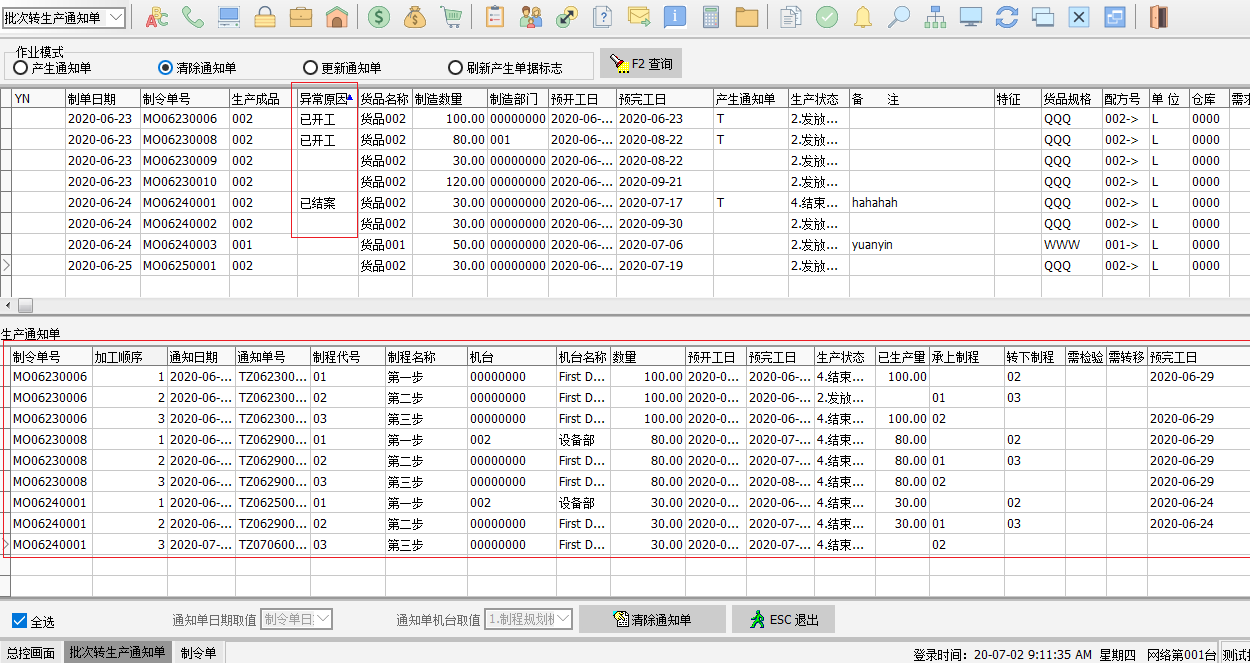This screenshot has width=1250, height=663.
Task: Click the shopping cart toolbar icon
Action: (x=451, y=17)
